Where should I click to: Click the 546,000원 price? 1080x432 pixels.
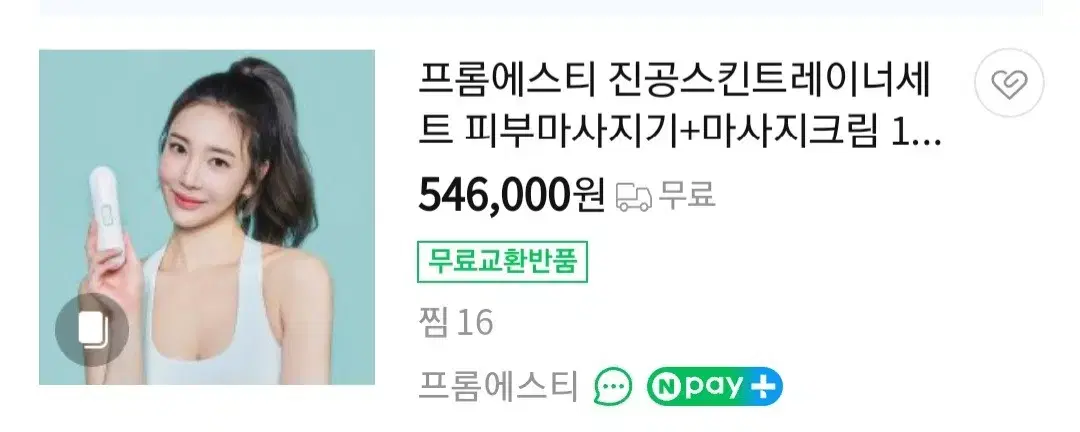click(x=512, y=196)
